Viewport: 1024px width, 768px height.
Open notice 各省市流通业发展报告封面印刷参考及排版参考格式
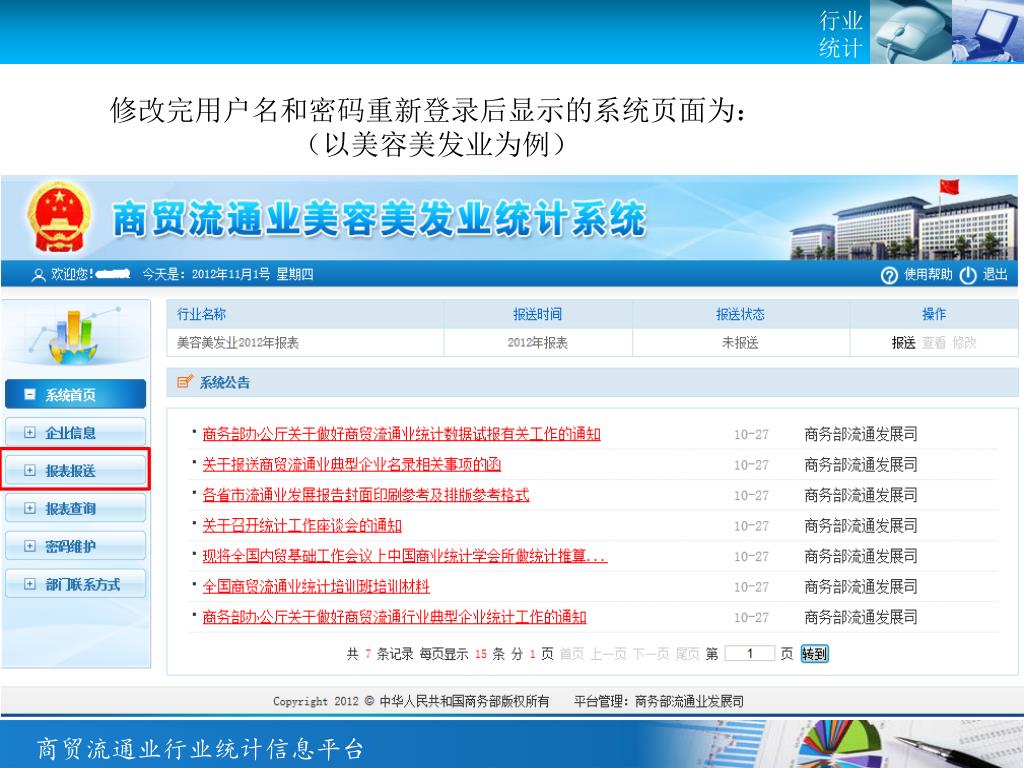click(x=366, y=495)
